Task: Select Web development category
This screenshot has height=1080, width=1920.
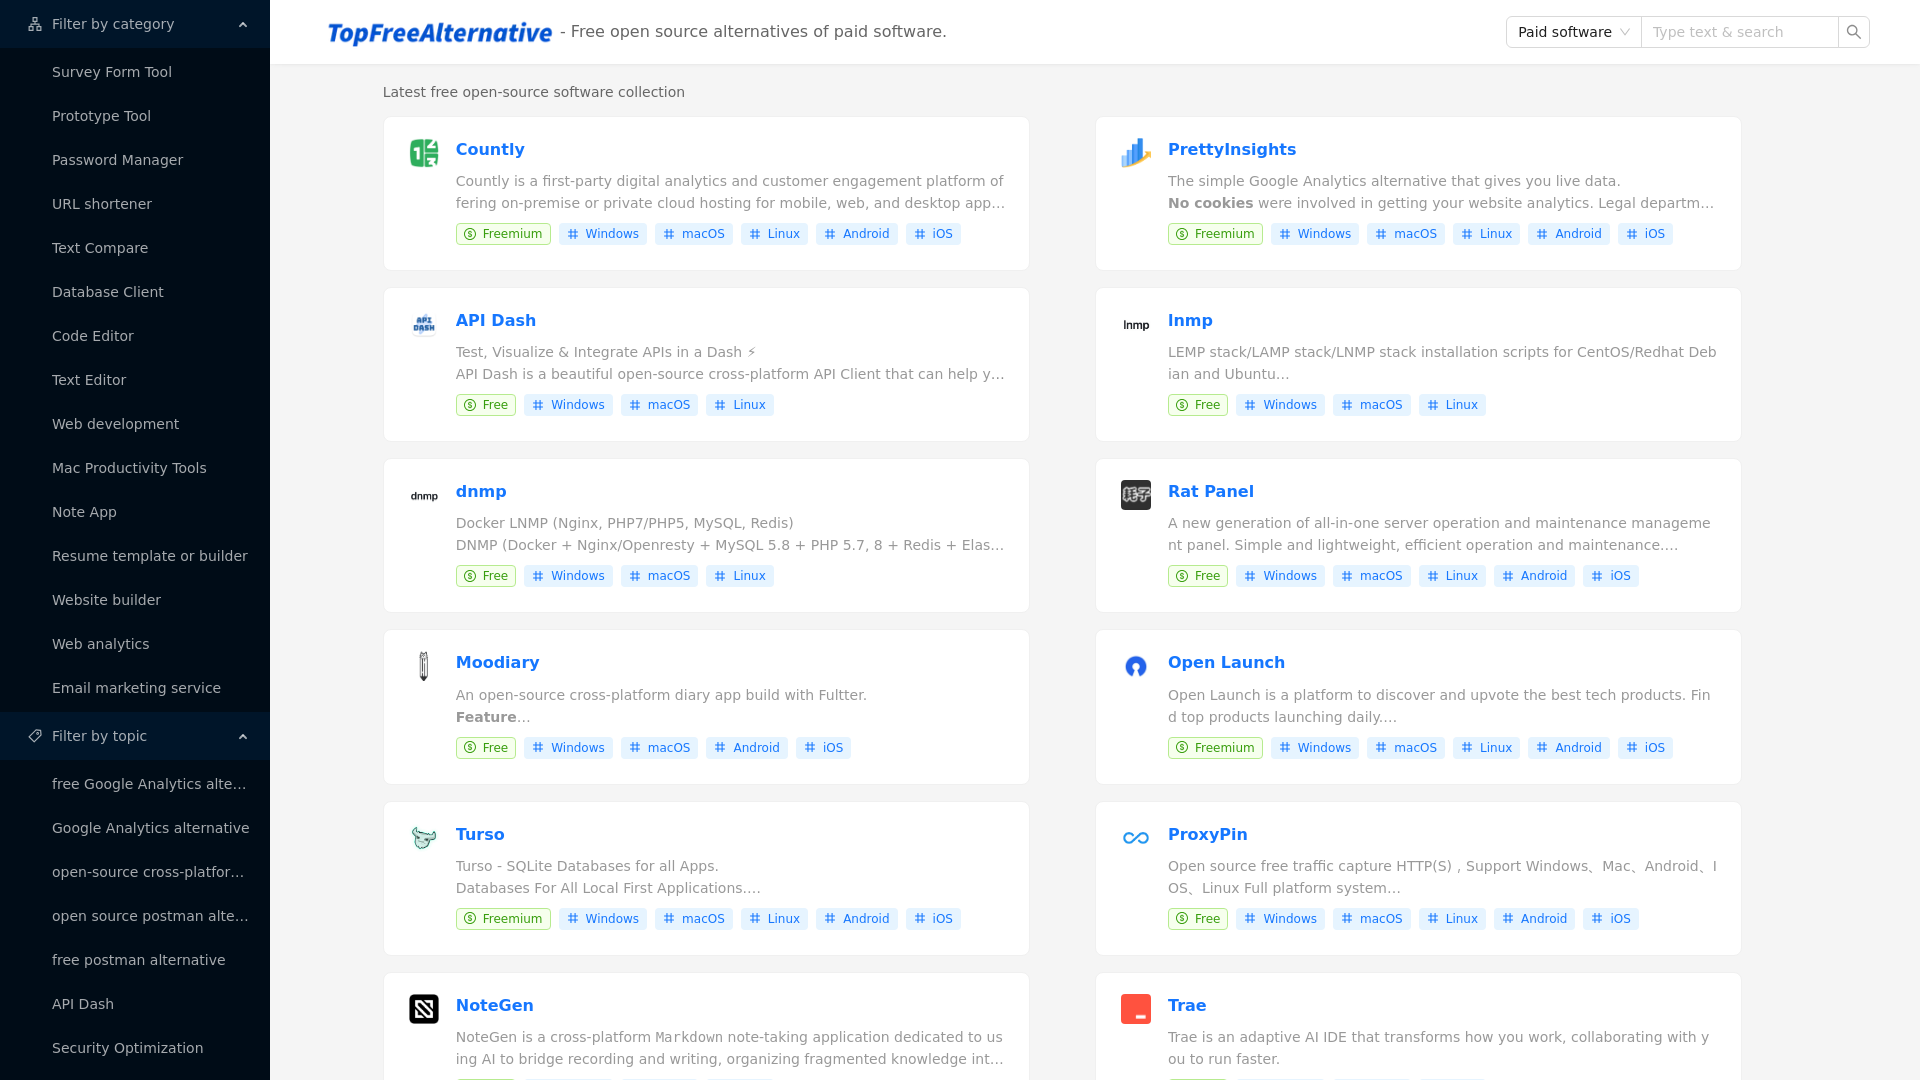Action: 135,424
